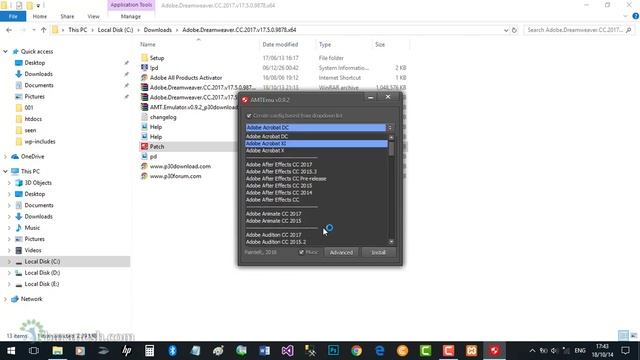
Task: Go up one folder level in Explorer
Action: pyautogui.click(x=43, y=30)
